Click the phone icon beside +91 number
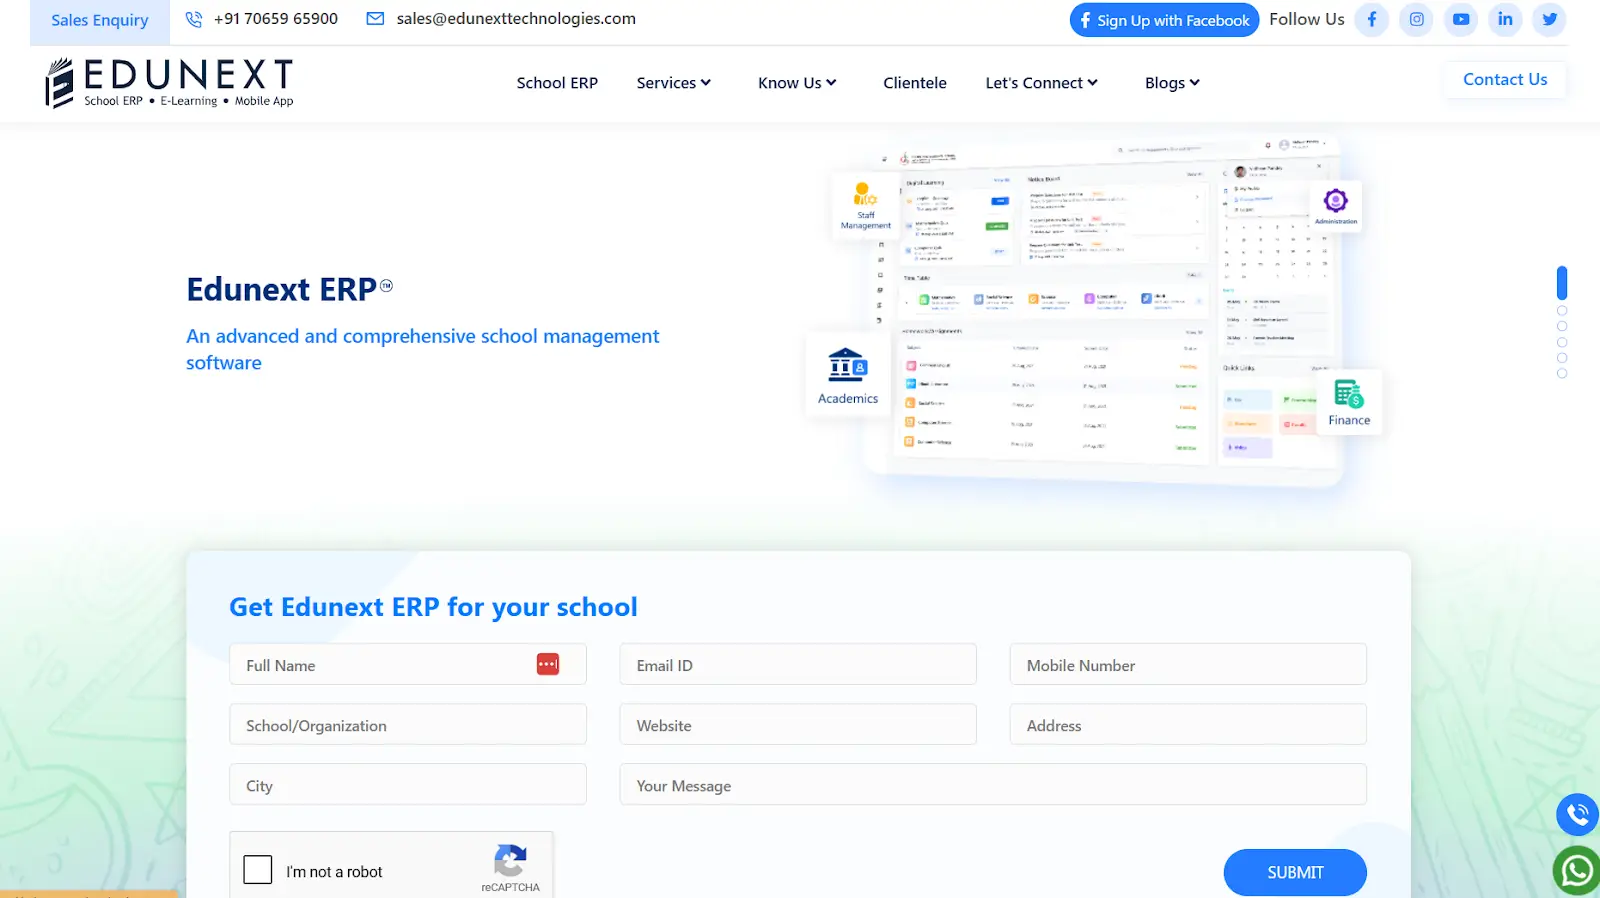The image size is (1600, 898). [x=194, y=19]
